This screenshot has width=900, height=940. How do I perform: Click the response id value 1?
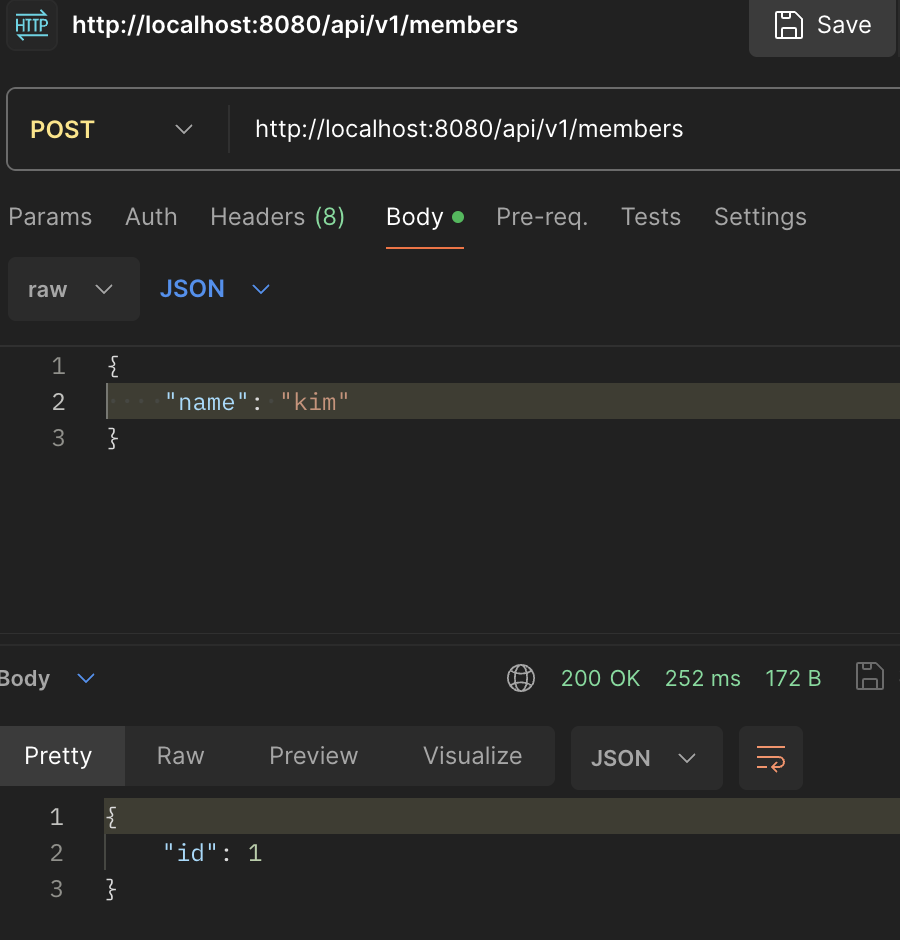pos(255,853)
